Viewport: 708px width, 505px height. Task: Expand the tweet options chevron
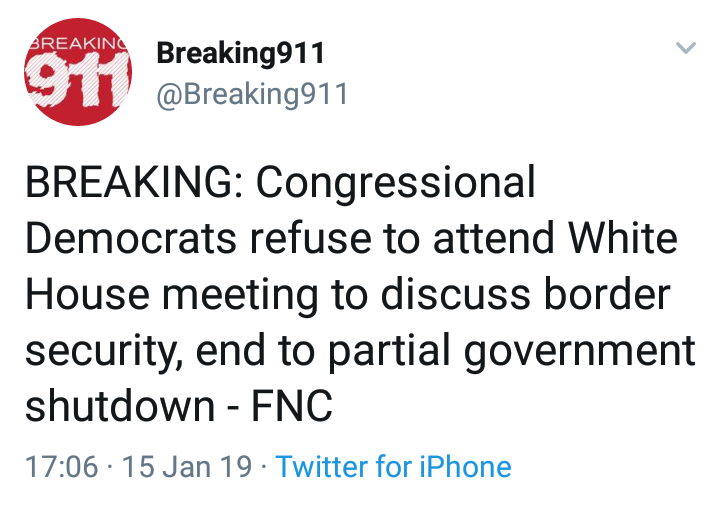tap(685, 47)
